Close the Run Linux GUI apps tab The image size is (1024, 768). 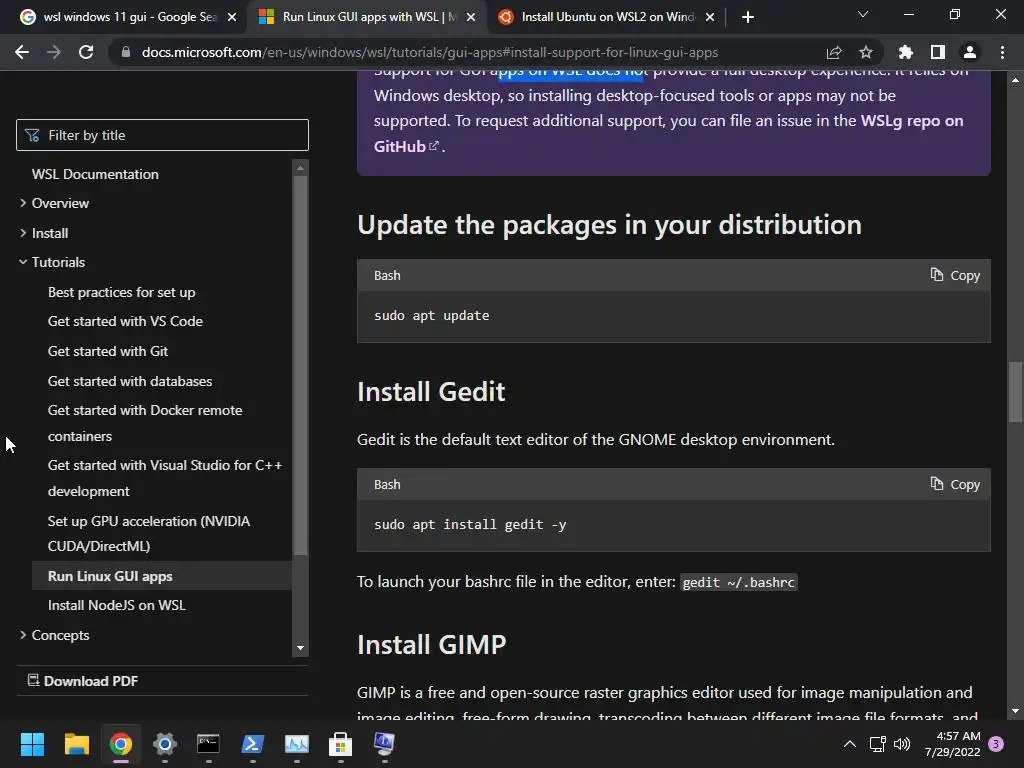pos(471,17)
